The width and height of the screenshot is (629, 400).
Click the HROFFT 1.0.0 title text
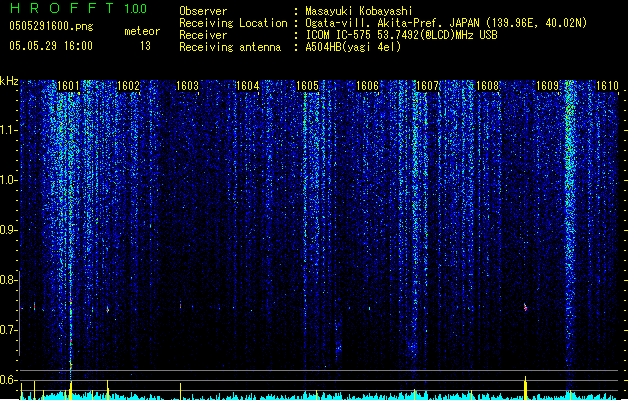point(79,8)
